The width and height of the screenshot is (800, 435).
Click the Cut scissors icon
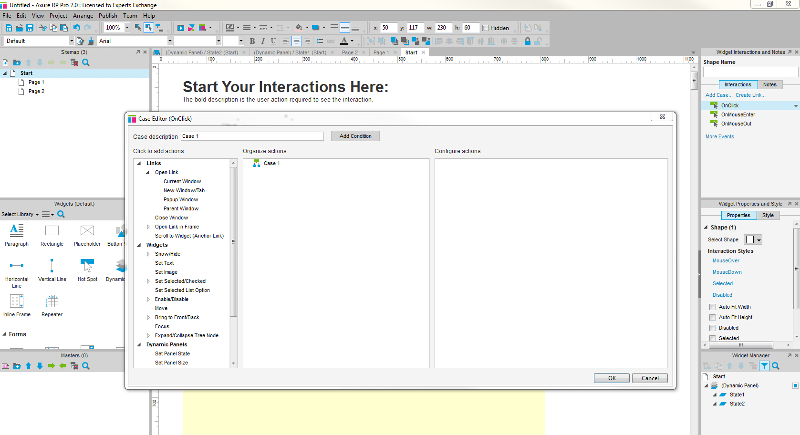coord(43,28)
